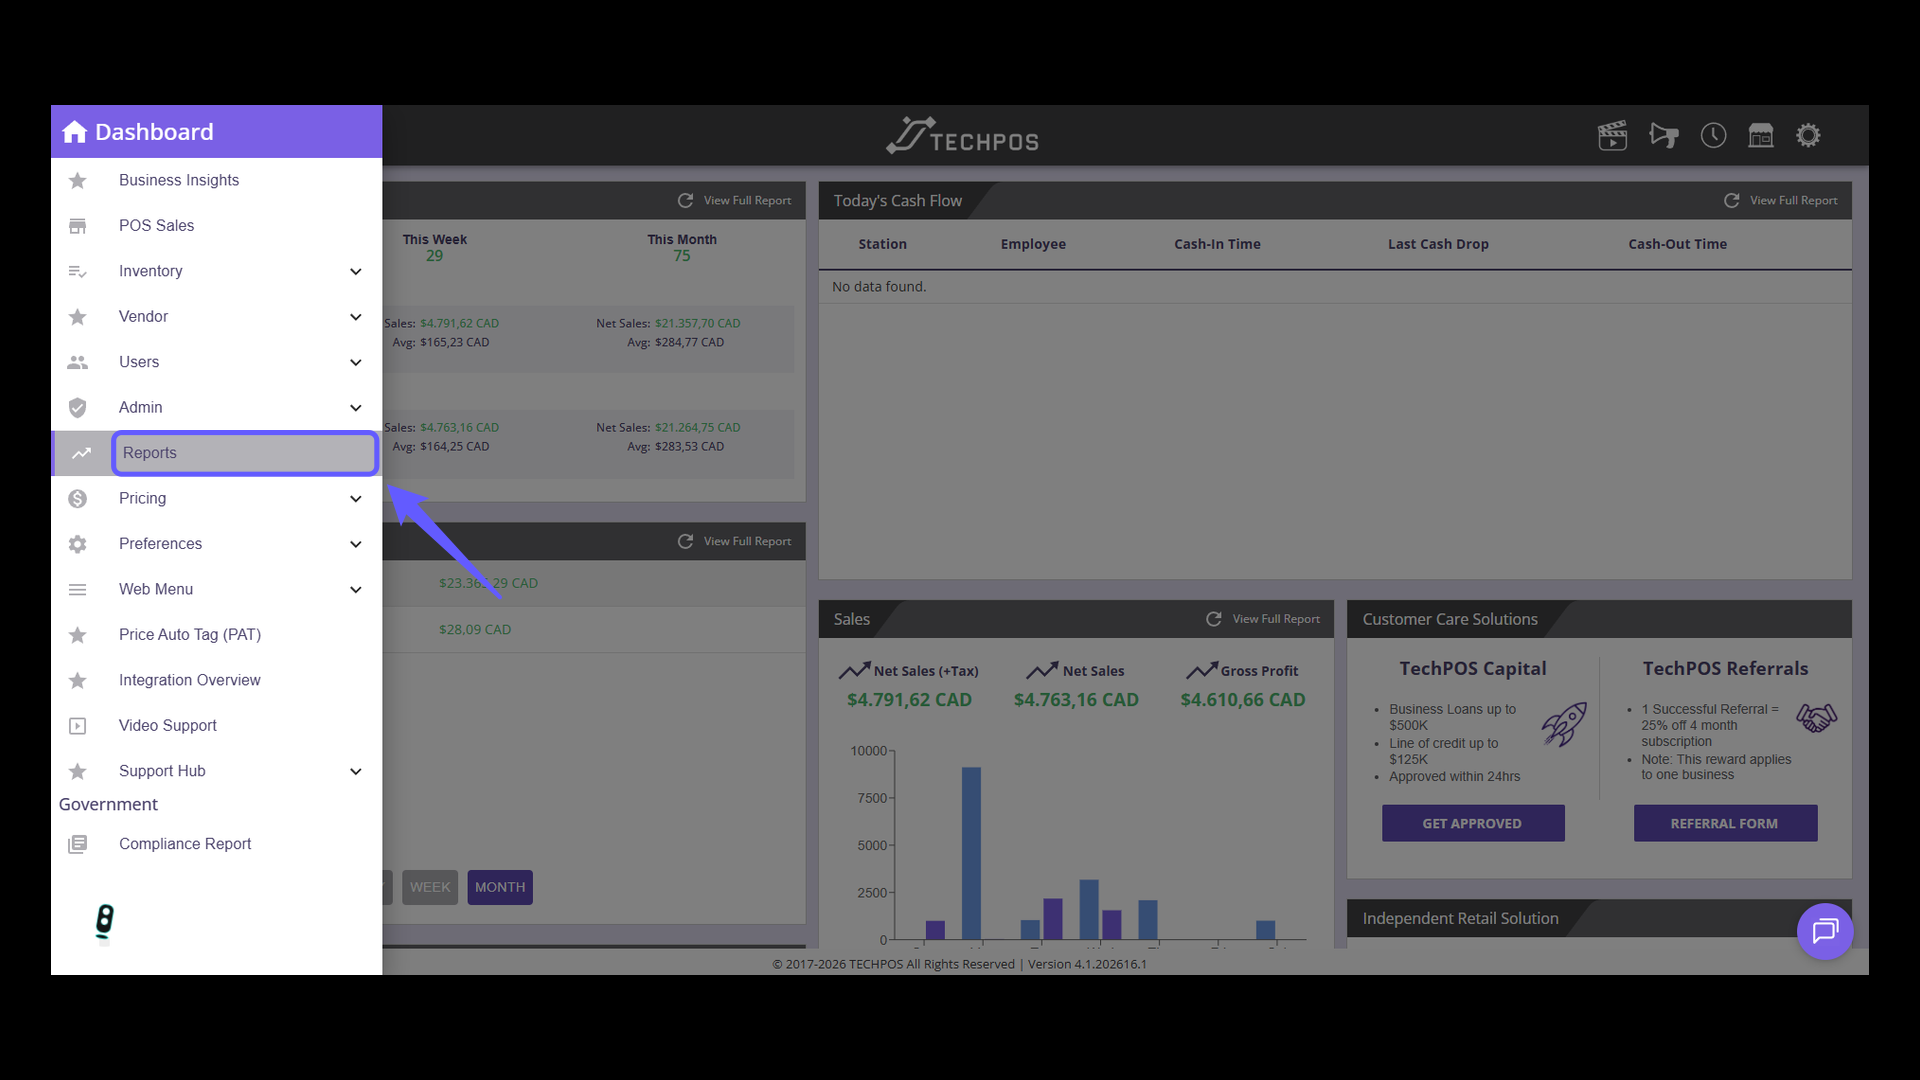This screenshot has height=1080, width=1920.
Task: Expand the Vendor section
Action: click(355, 316)
